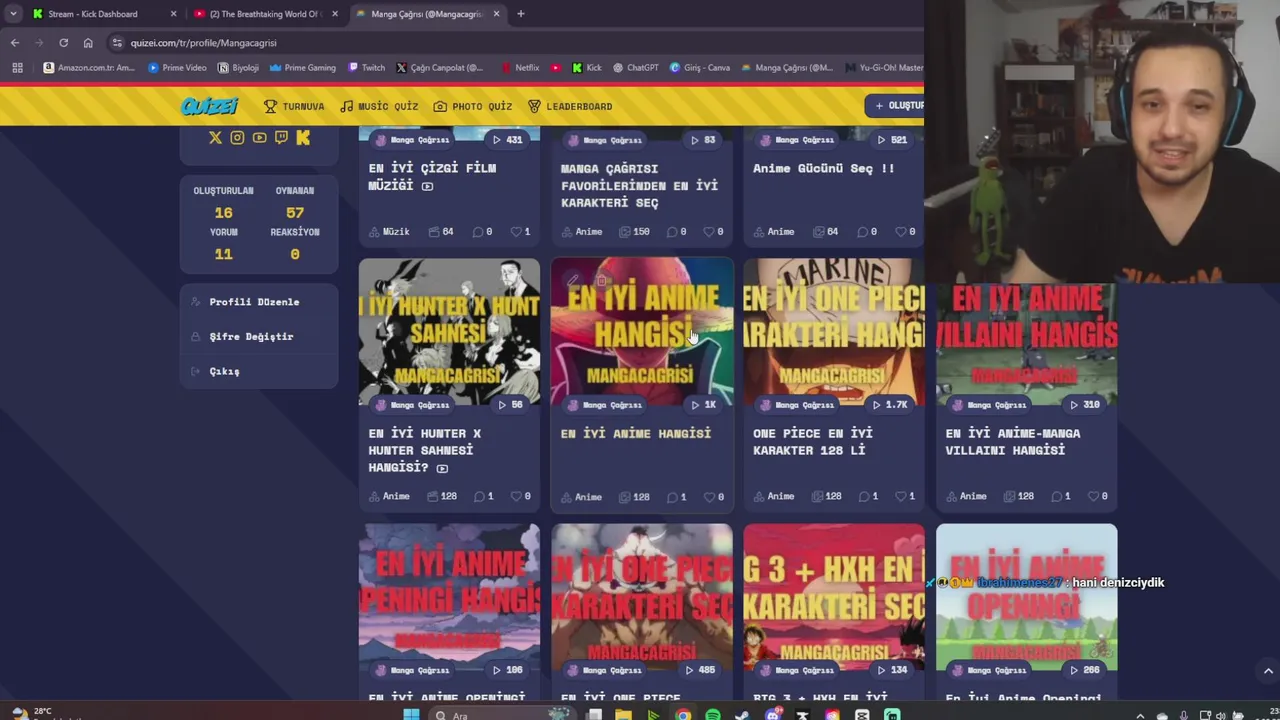
Task: Click Profili Düzenle in sidebar
Action: coord(254,302)
